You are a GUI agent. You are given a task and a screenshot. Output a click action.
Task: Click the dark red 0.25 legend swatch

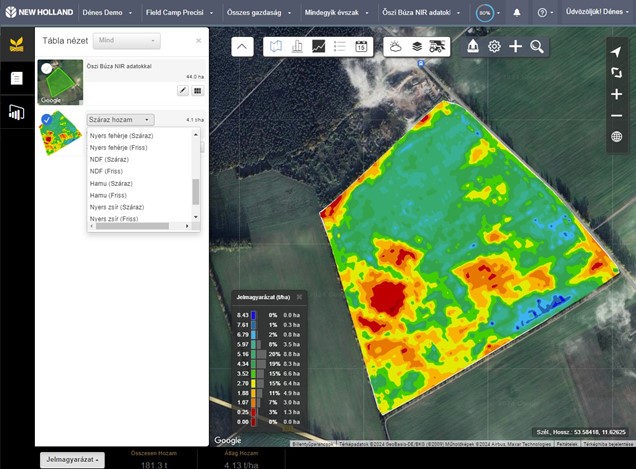coord(254,412)
